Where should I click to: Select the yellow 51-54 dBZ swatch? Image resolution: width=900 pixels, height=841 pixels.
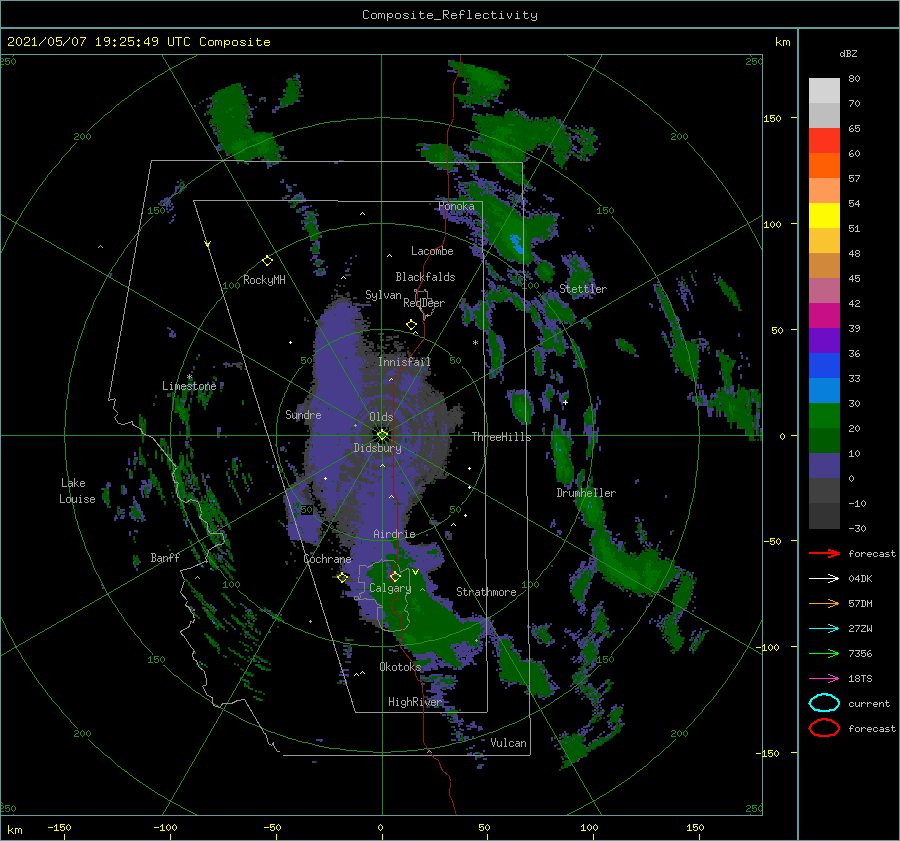(824, 215)
